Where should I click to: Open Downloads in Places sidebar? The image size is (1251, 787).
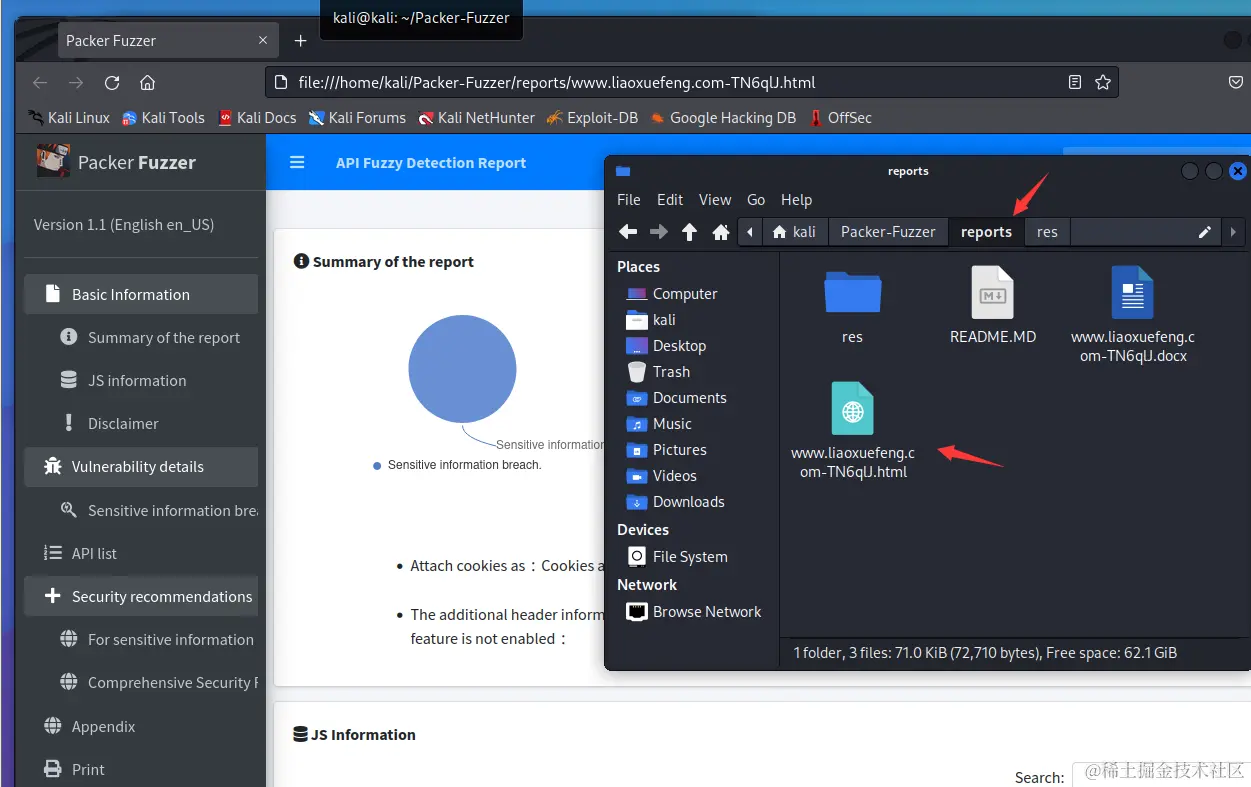click(675, 502)
